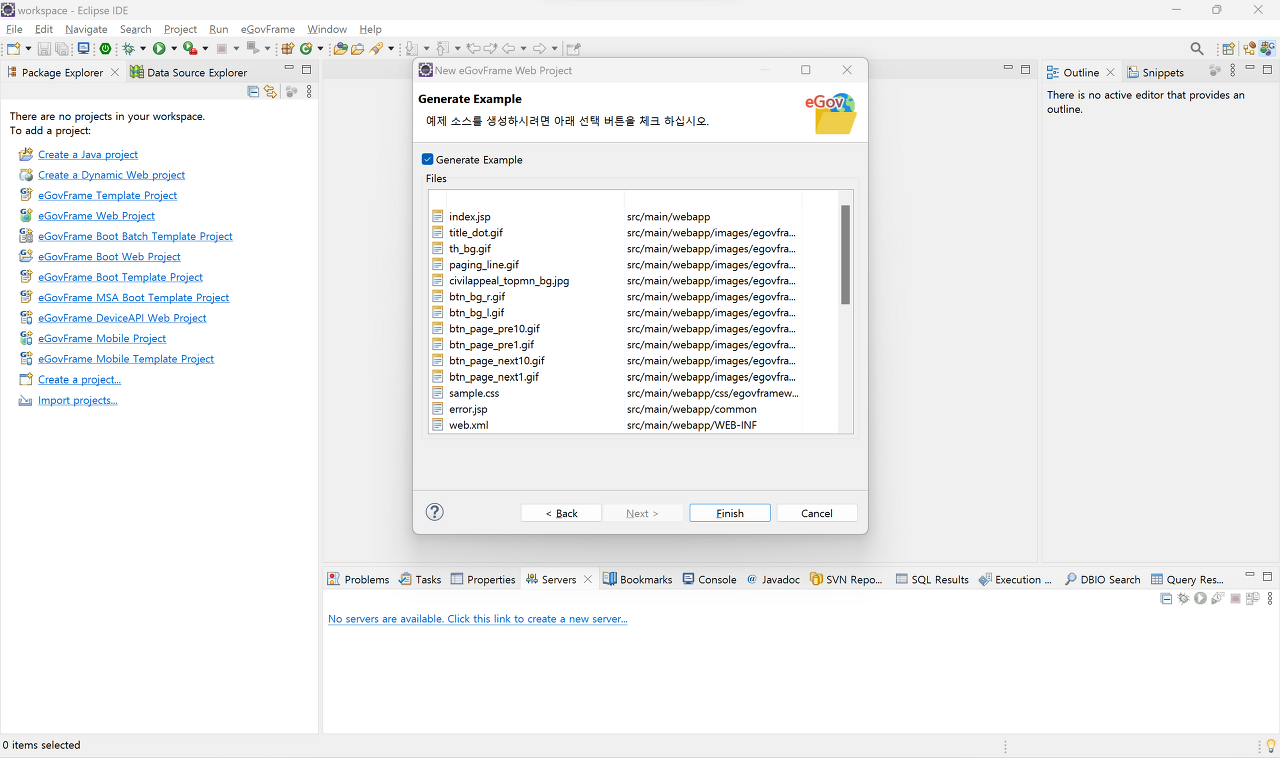1280x758 pixels.
Task: Click the New wizard toolbar icon
Action: click(x=14, y=48)
